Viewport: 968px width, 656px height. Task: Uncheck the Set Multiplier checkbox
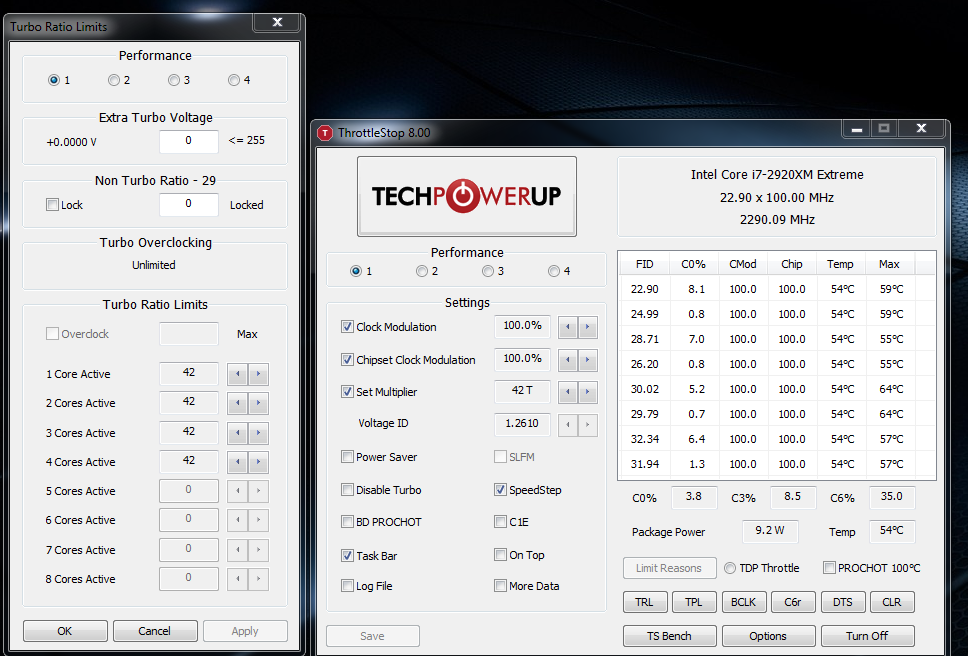(348, 391)
